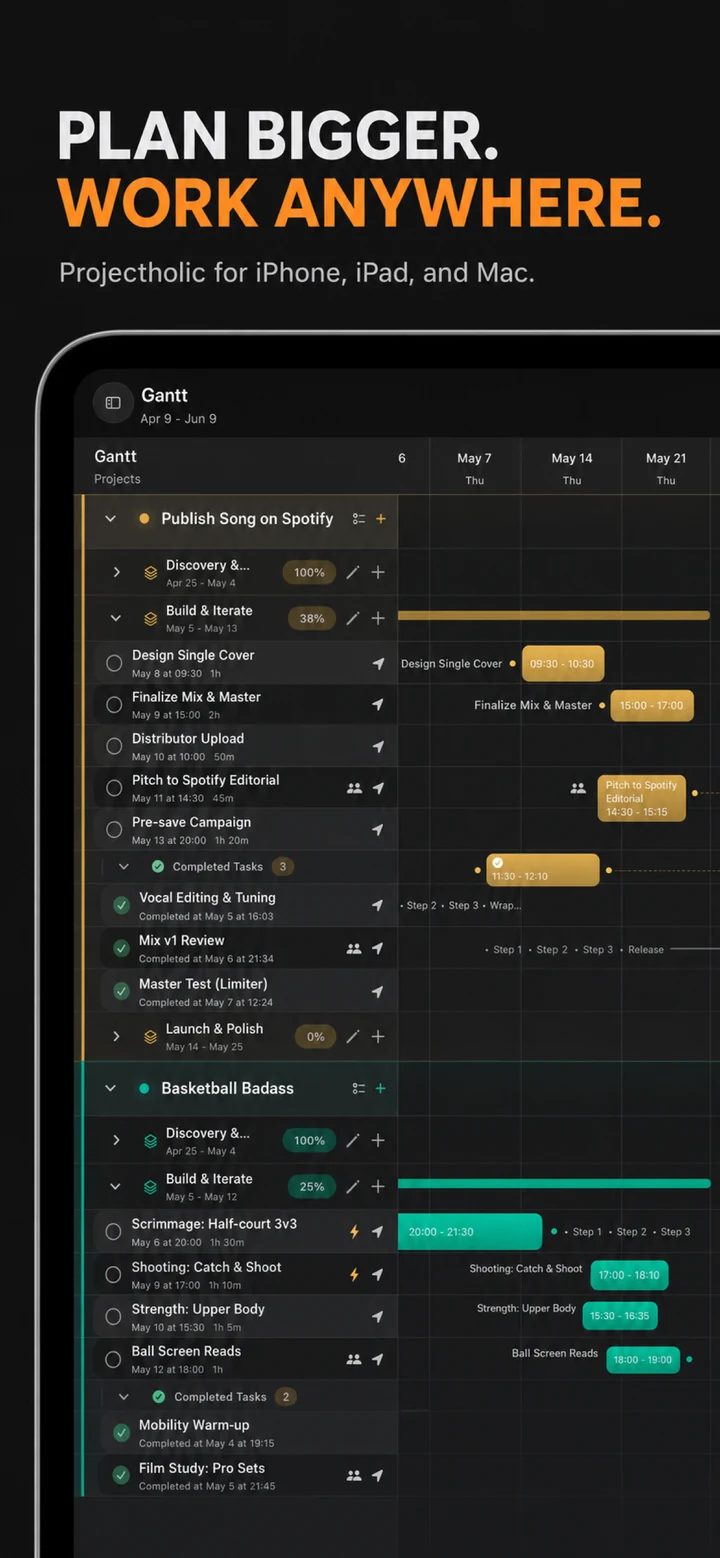The image size is (720, 1558).
Task: Collapse the Basketball Badass project
Action: (111, 1089)
